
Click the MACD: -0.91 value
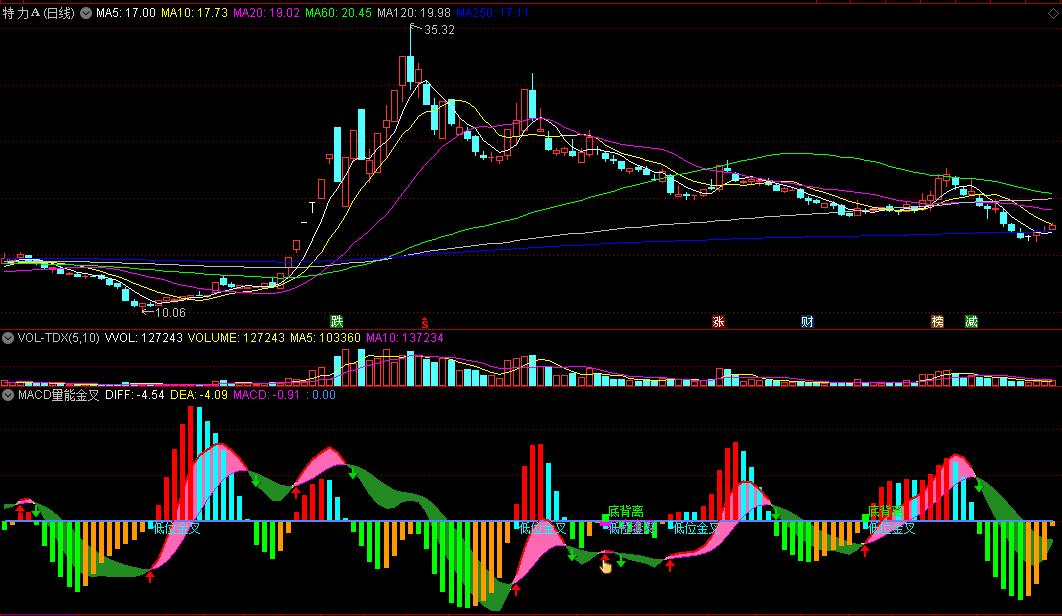pyautogui.click(x=266, y=394)
